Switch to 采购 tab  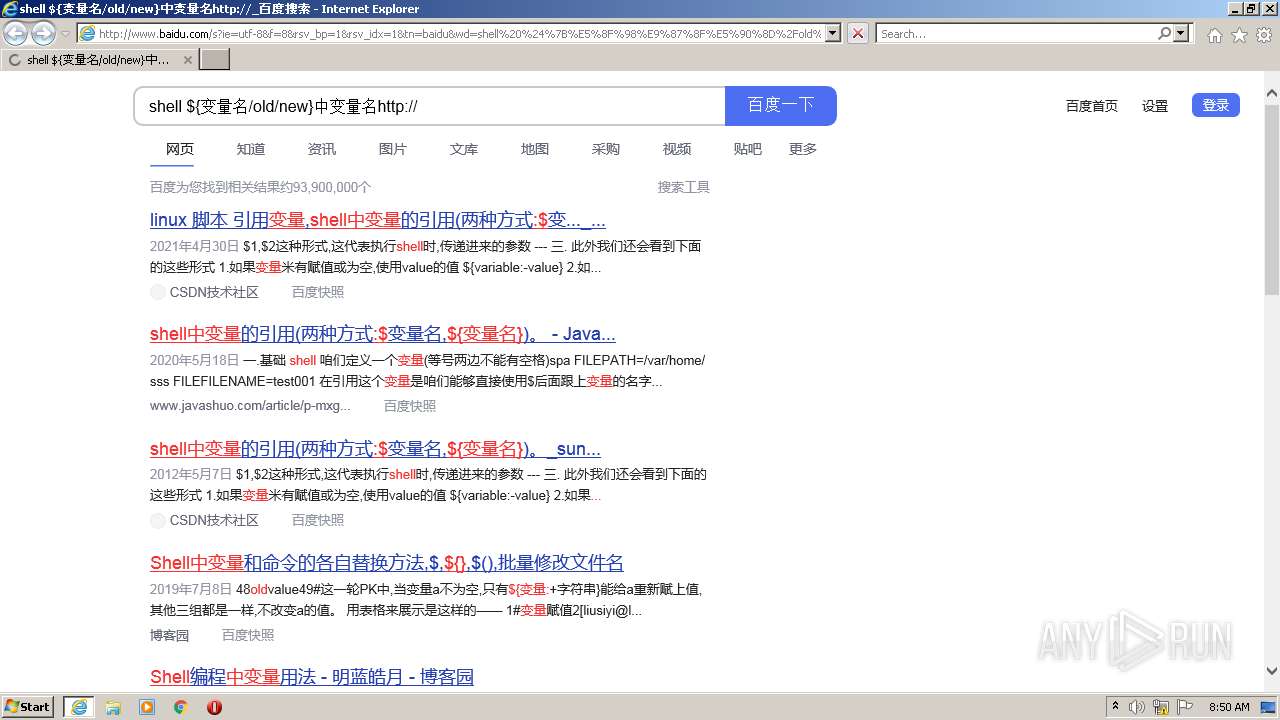[606, 149]
